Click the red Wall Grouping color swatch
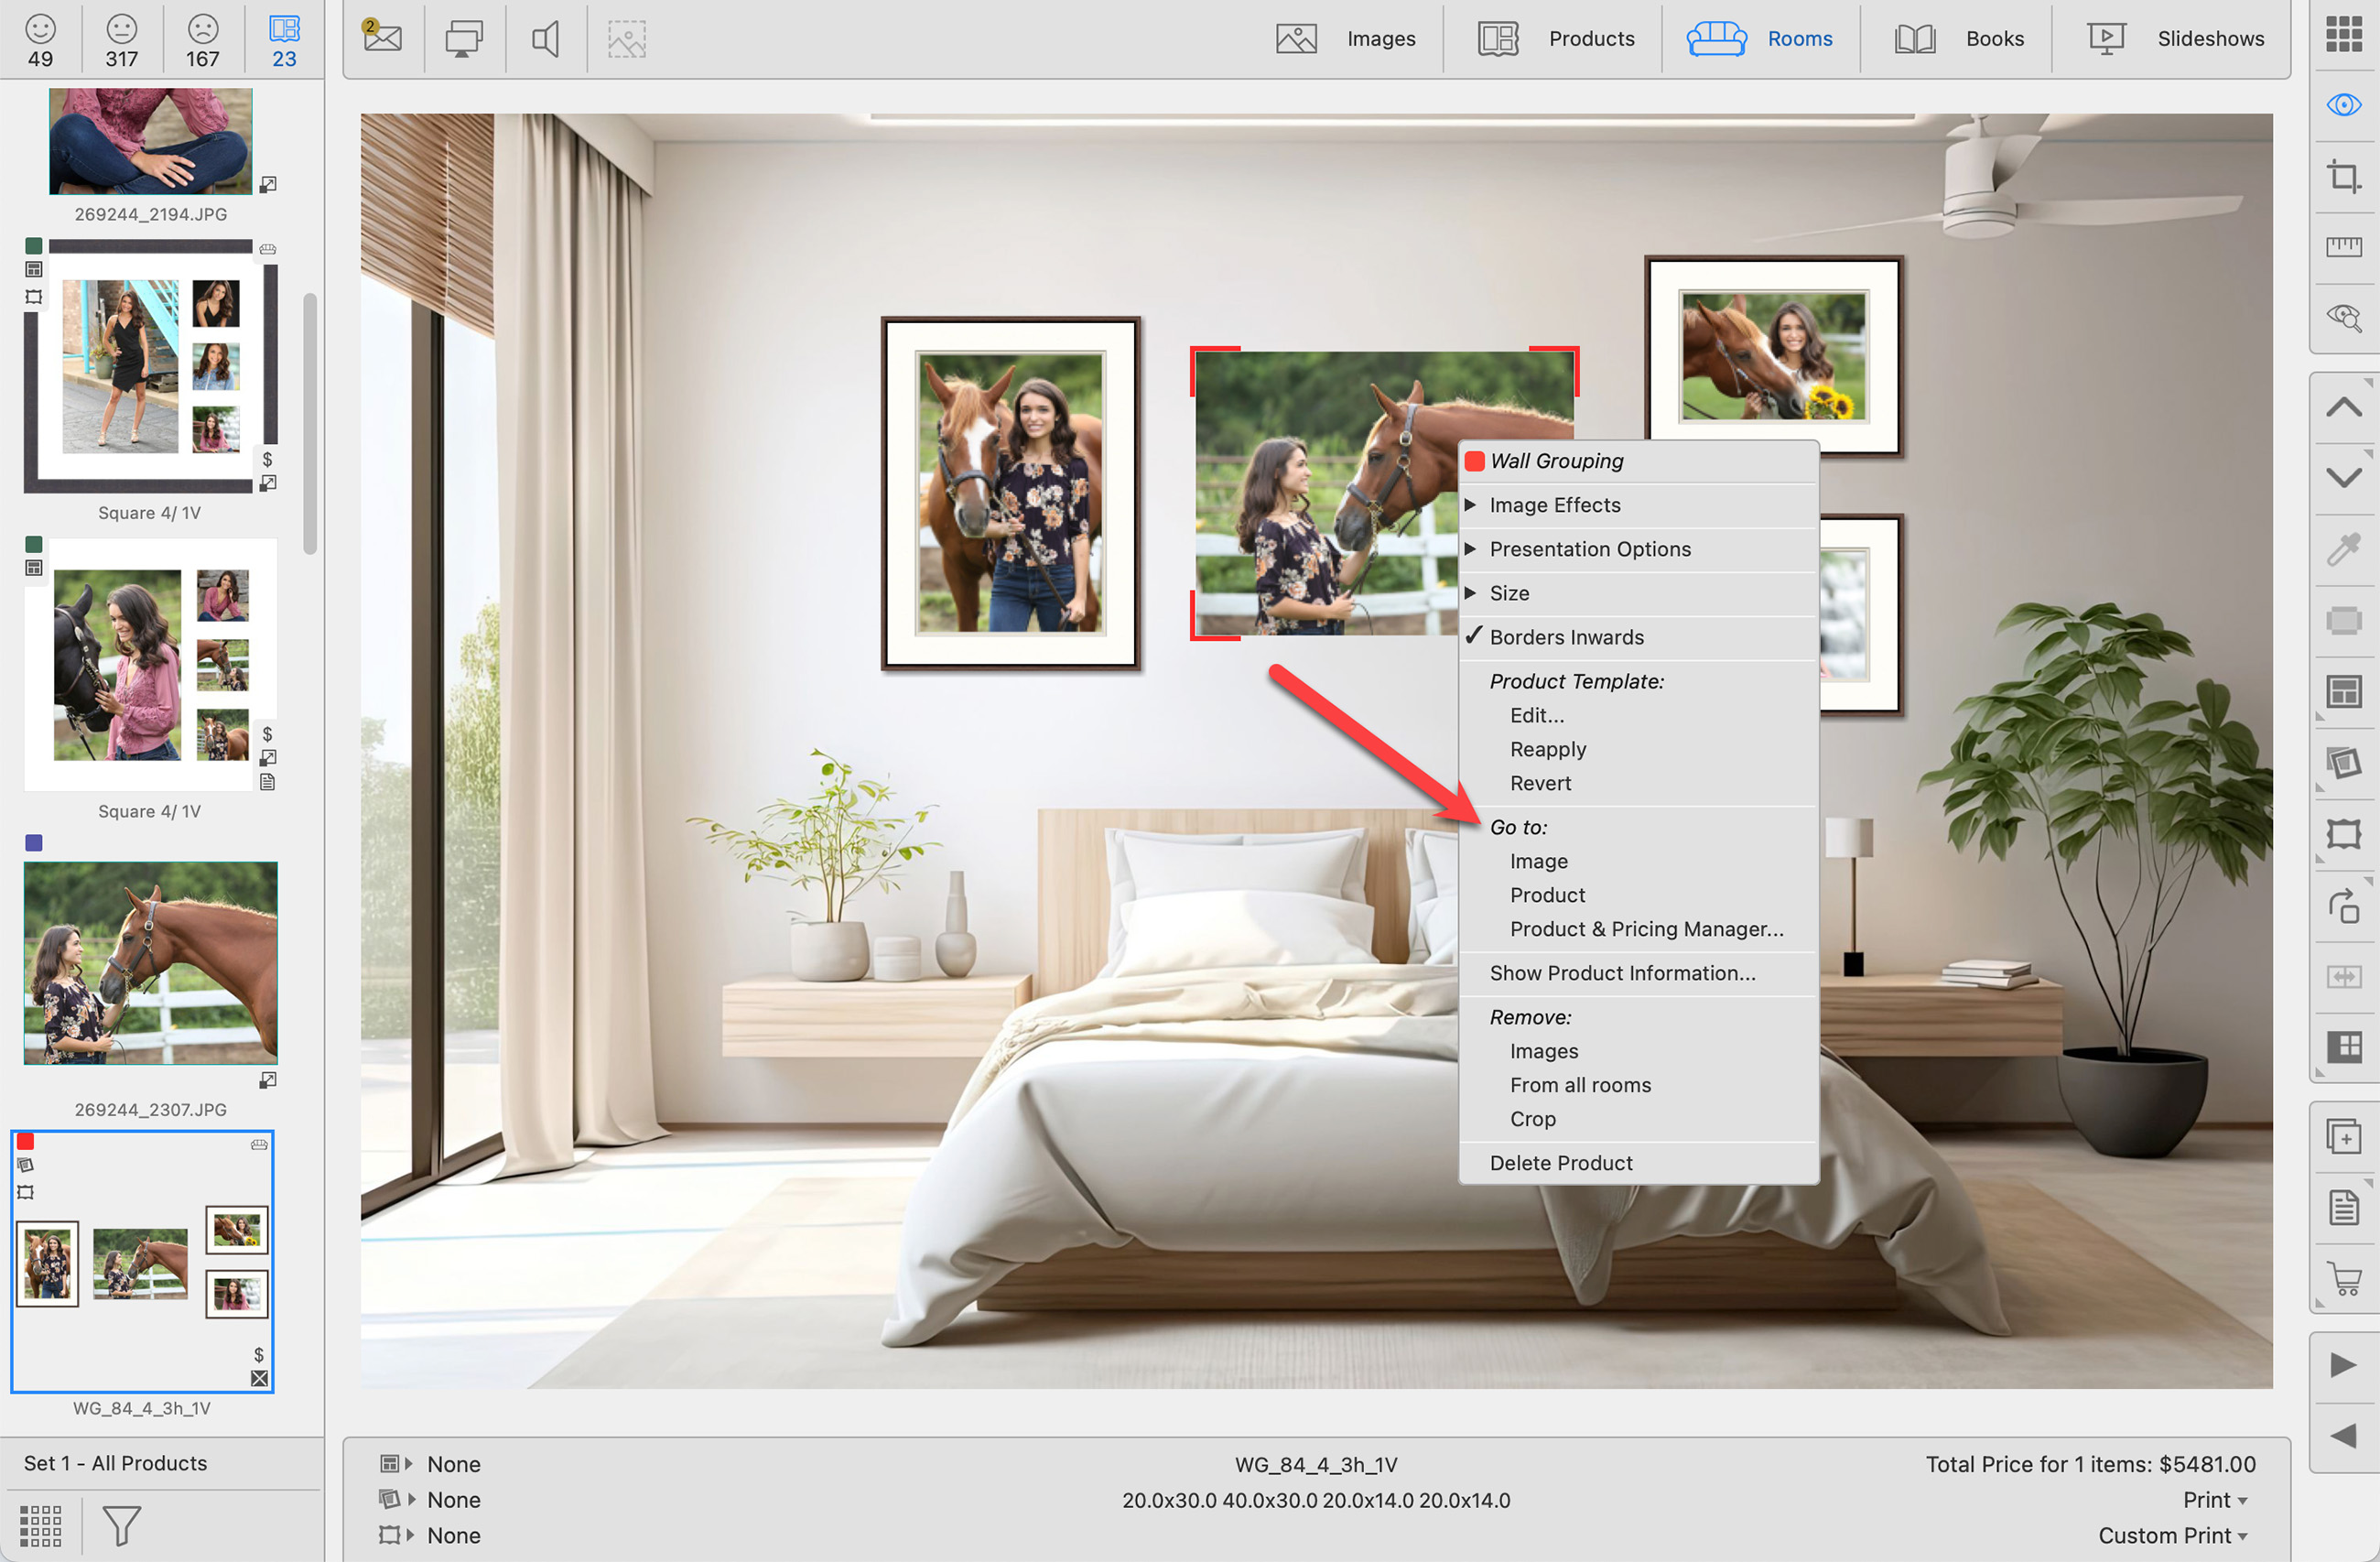 (x=1474, y=461)
